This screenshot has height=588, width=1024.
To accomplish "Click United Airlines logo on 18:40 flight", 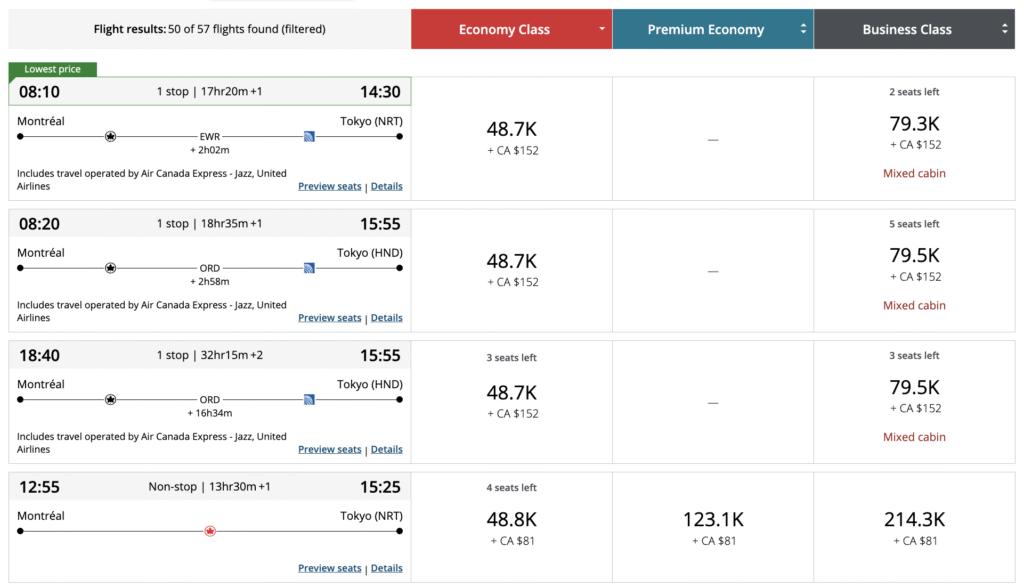I will click(310, 399).
